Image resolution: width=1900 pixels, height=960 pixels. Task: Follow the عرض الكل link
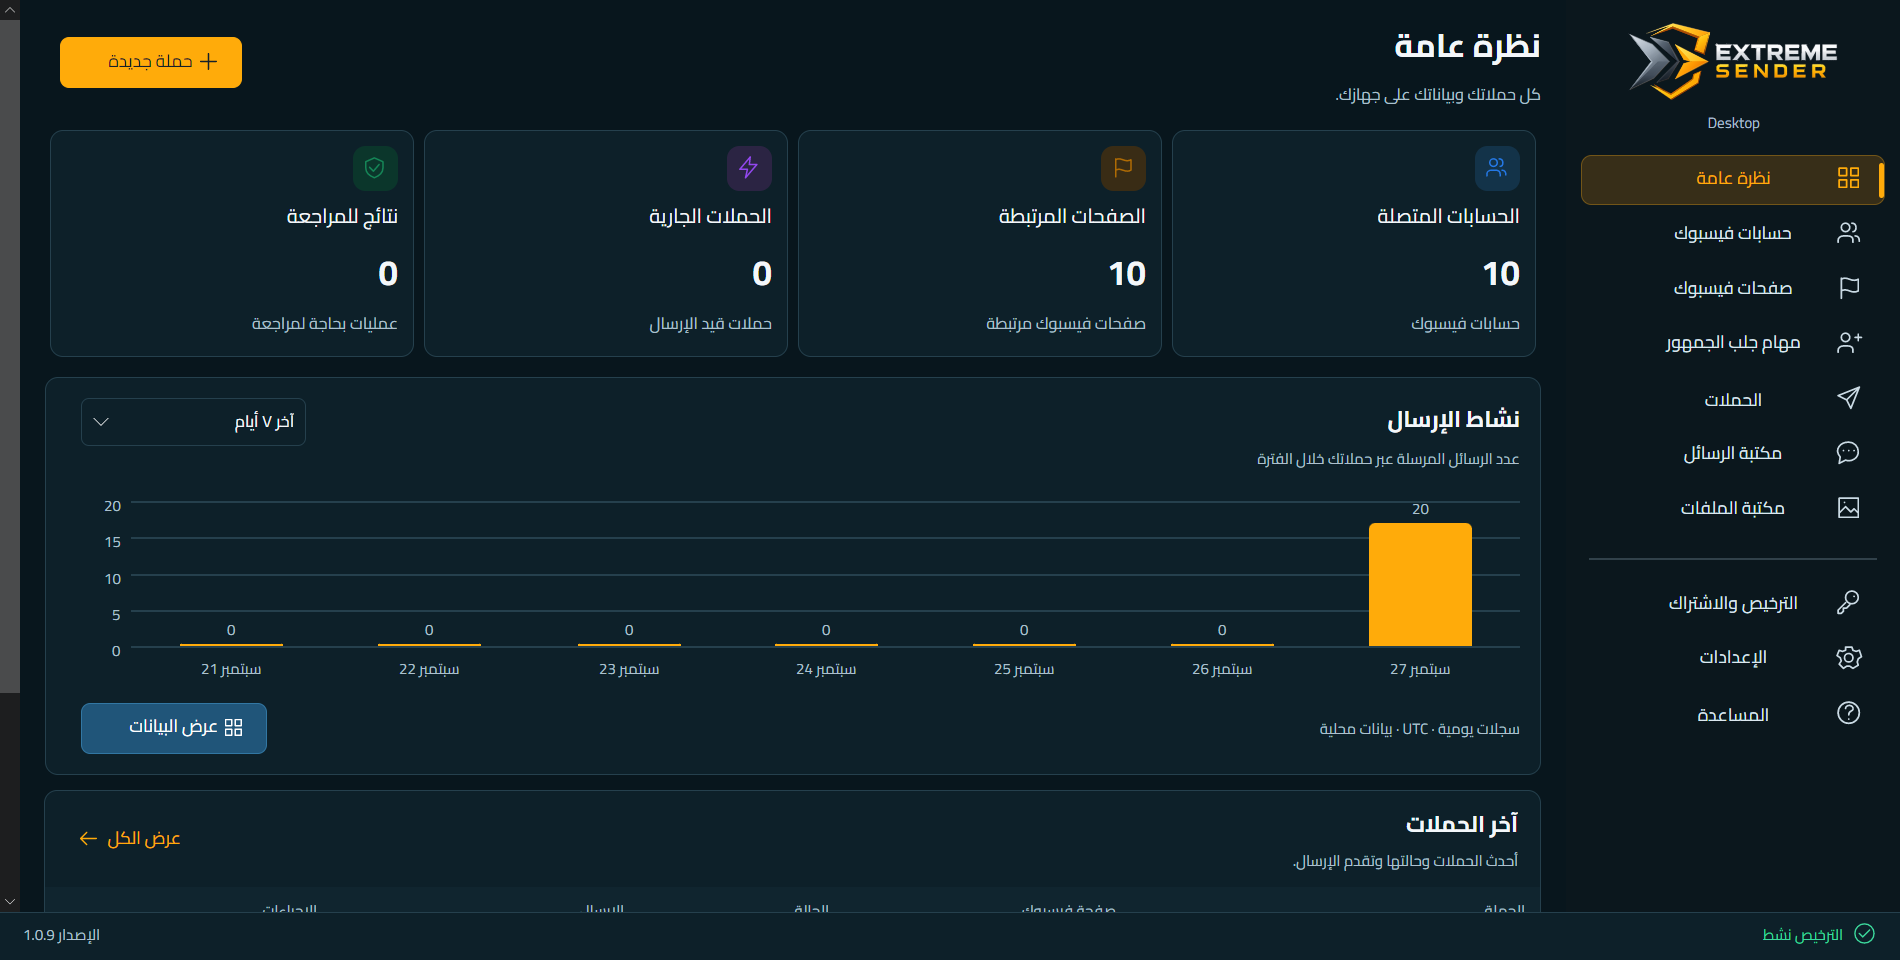pyautogui.click(x=130, y=838)
